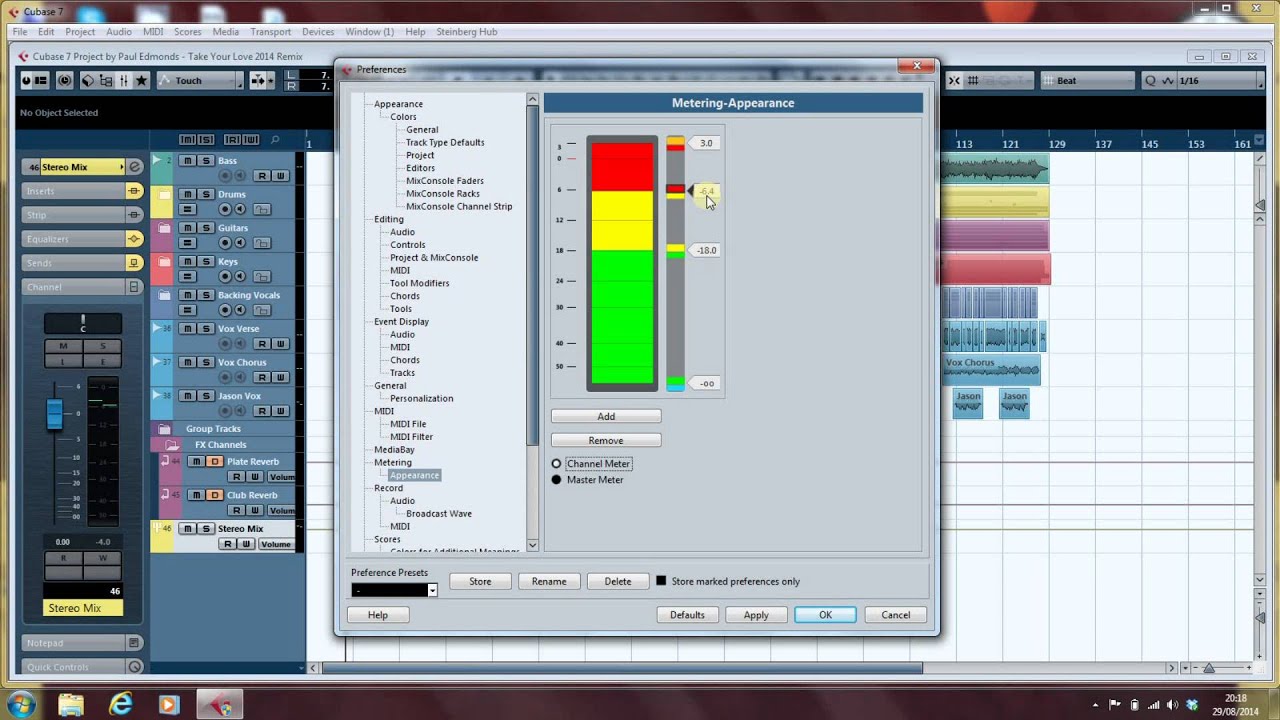Select the Channel Meter radio button
Screen dimensions: 1280x720
(557, 464)
